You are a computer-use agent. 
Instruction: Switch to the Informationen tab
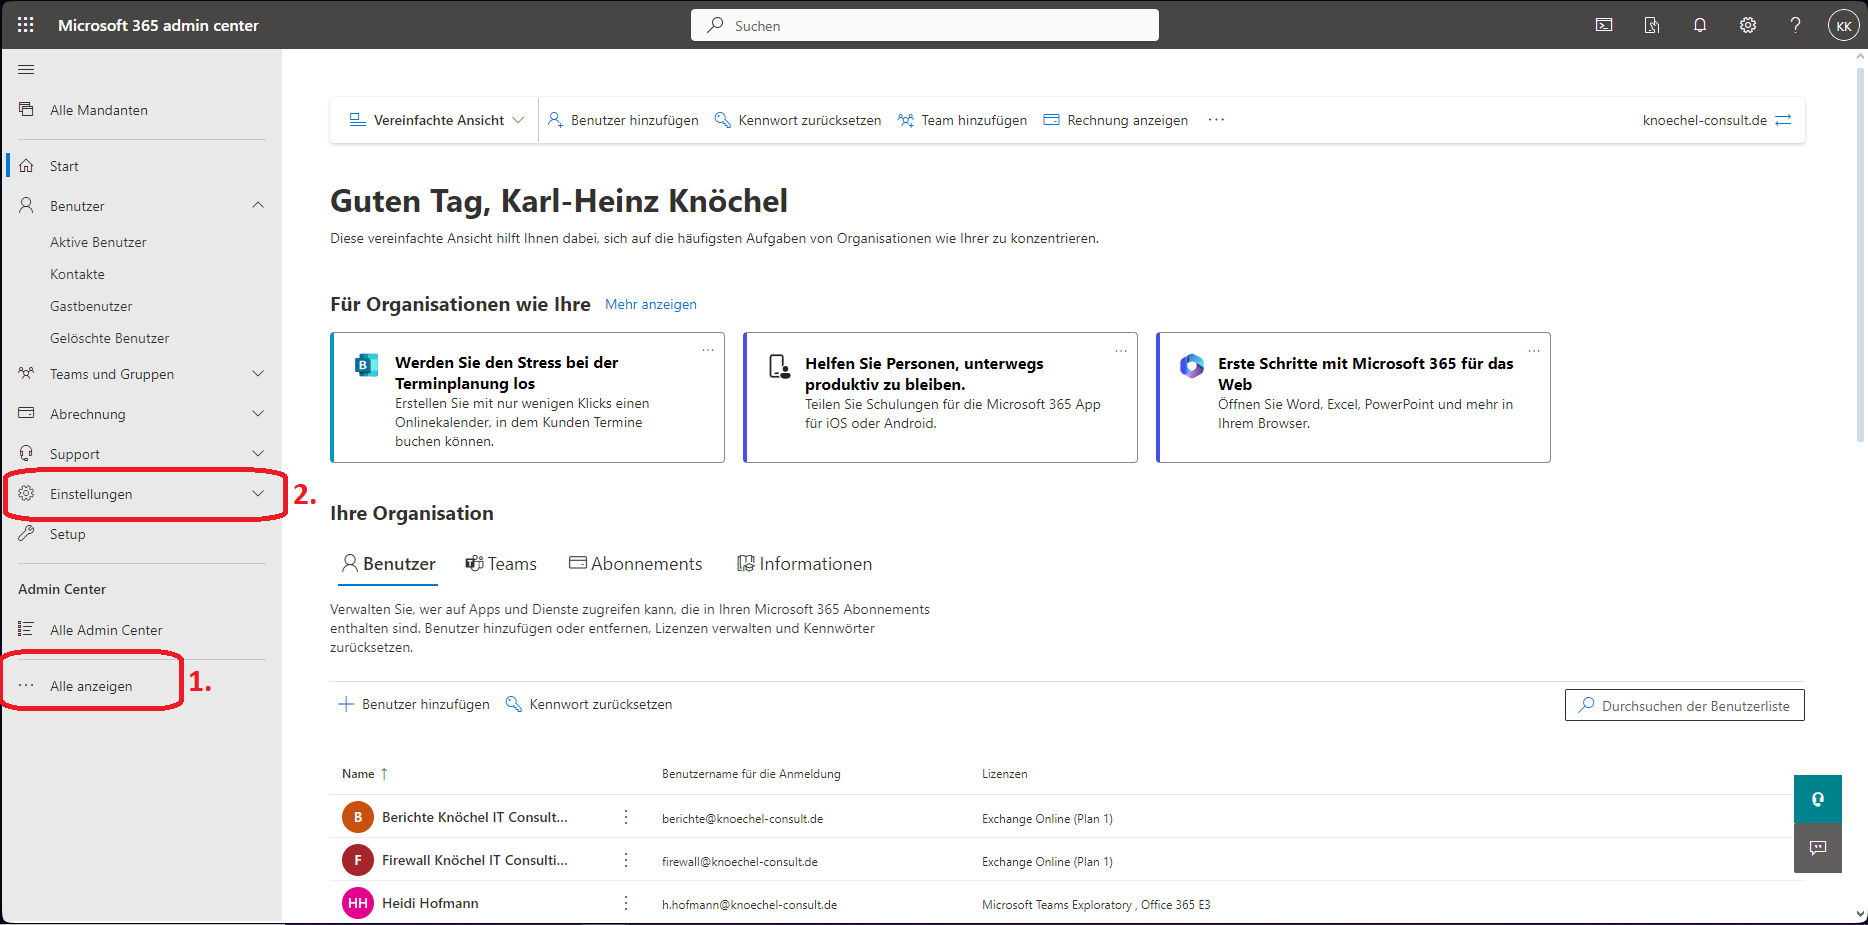tap(805, 564)
